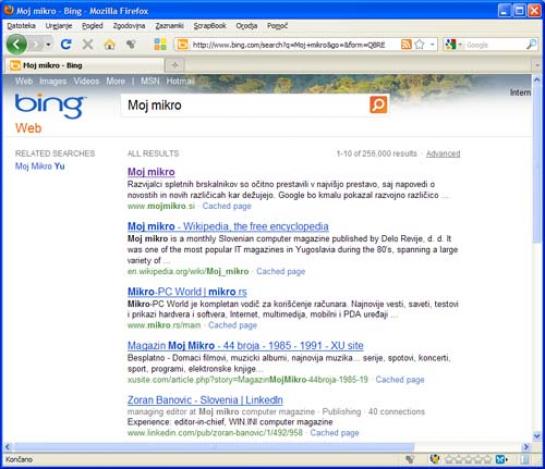This screenshot has width=545, height=469.
Task: Open 'Mikro-PC World | mikro.rs' result
Action: point(187,292)
